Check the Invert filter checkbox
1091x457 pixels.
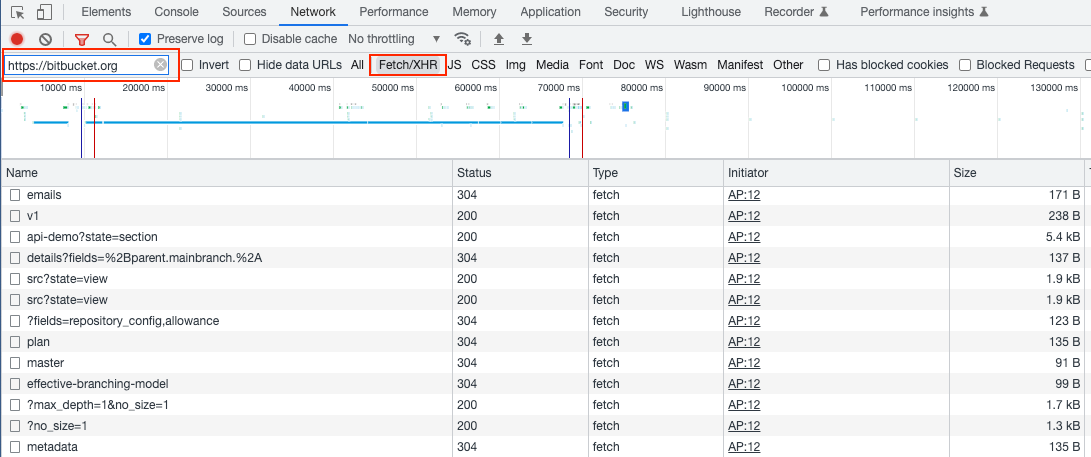click(186, 65)
